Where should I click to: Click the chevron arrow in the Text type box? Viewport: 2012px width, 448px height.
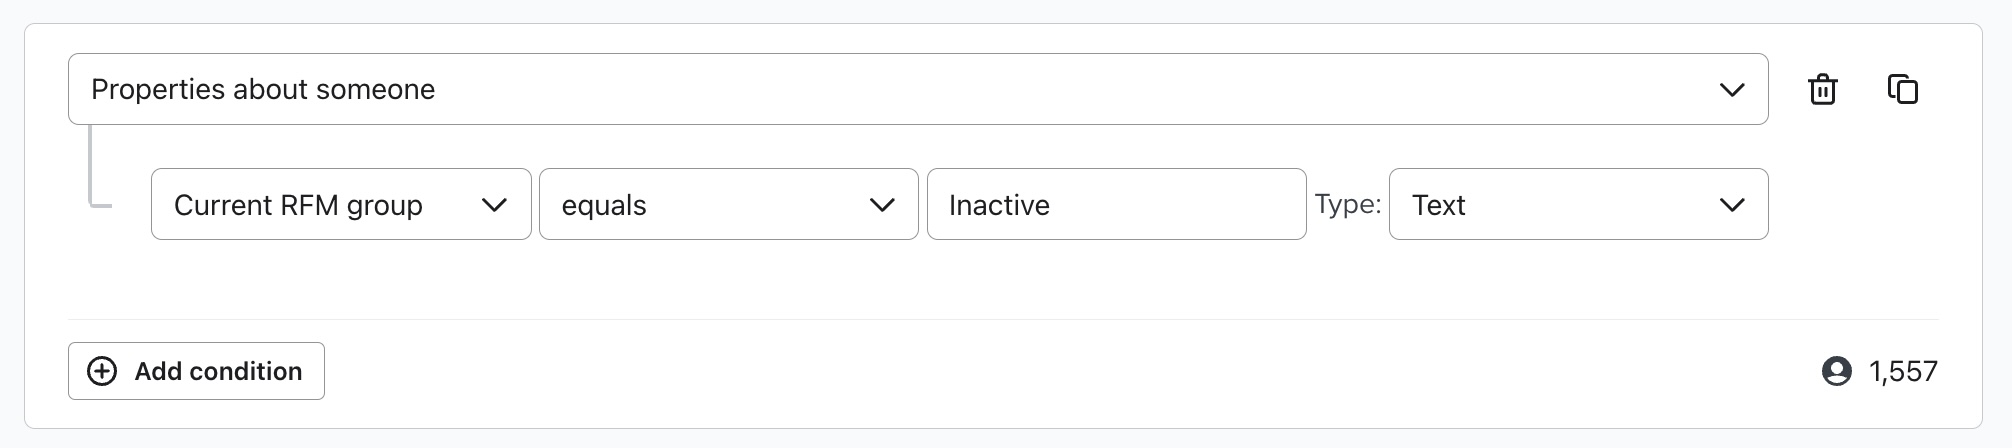(1731, 205)
